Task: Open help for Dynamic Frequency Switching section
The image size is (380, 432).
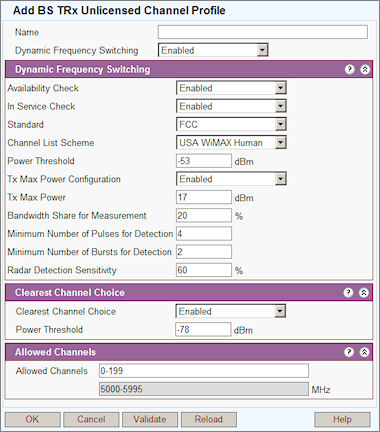Action: click(349, 69)
